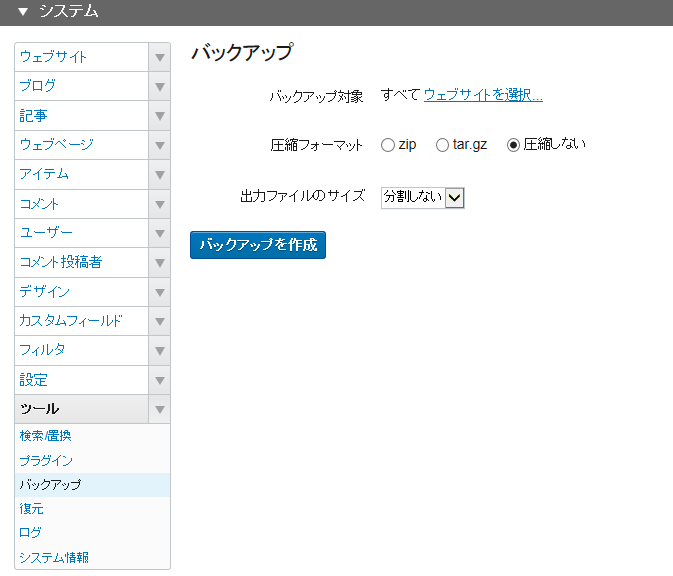This screenshot has width=673, height=576.
Task: Click the システム header title
Action: tap(69, 12)
